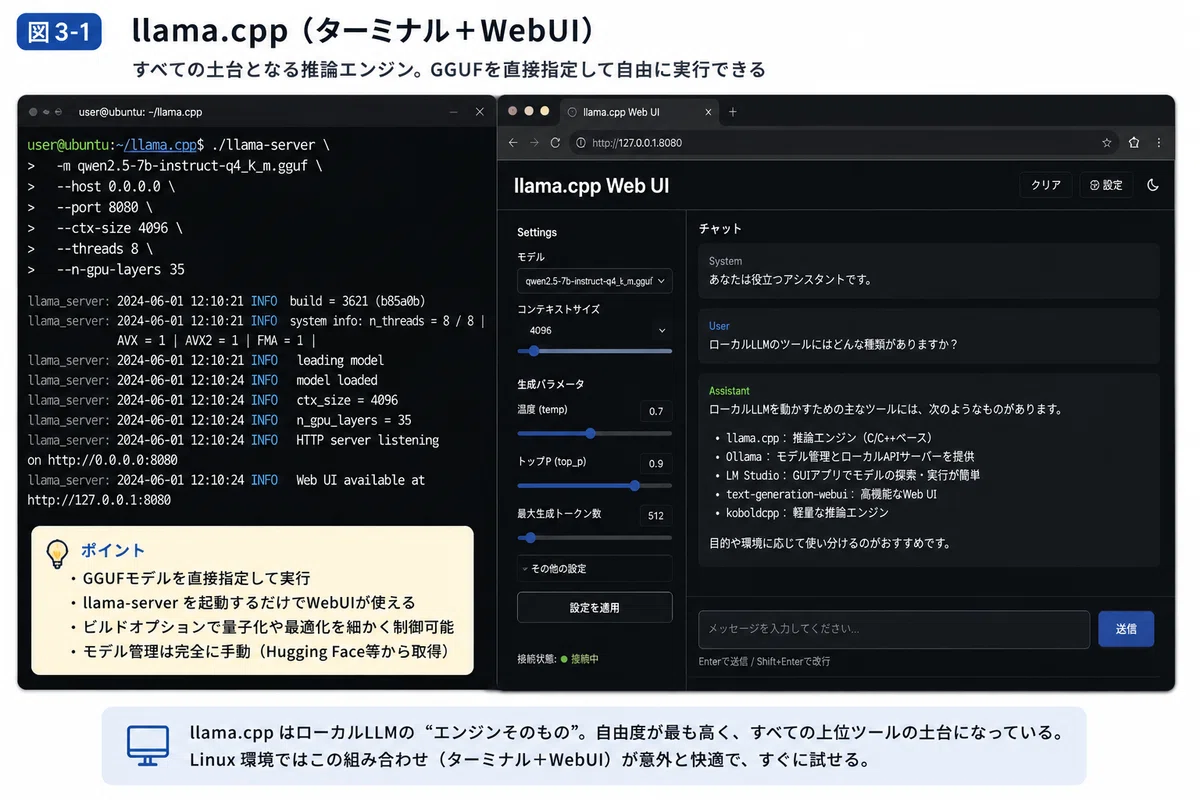Adjust the context size slider

click(x=595, y=351)
